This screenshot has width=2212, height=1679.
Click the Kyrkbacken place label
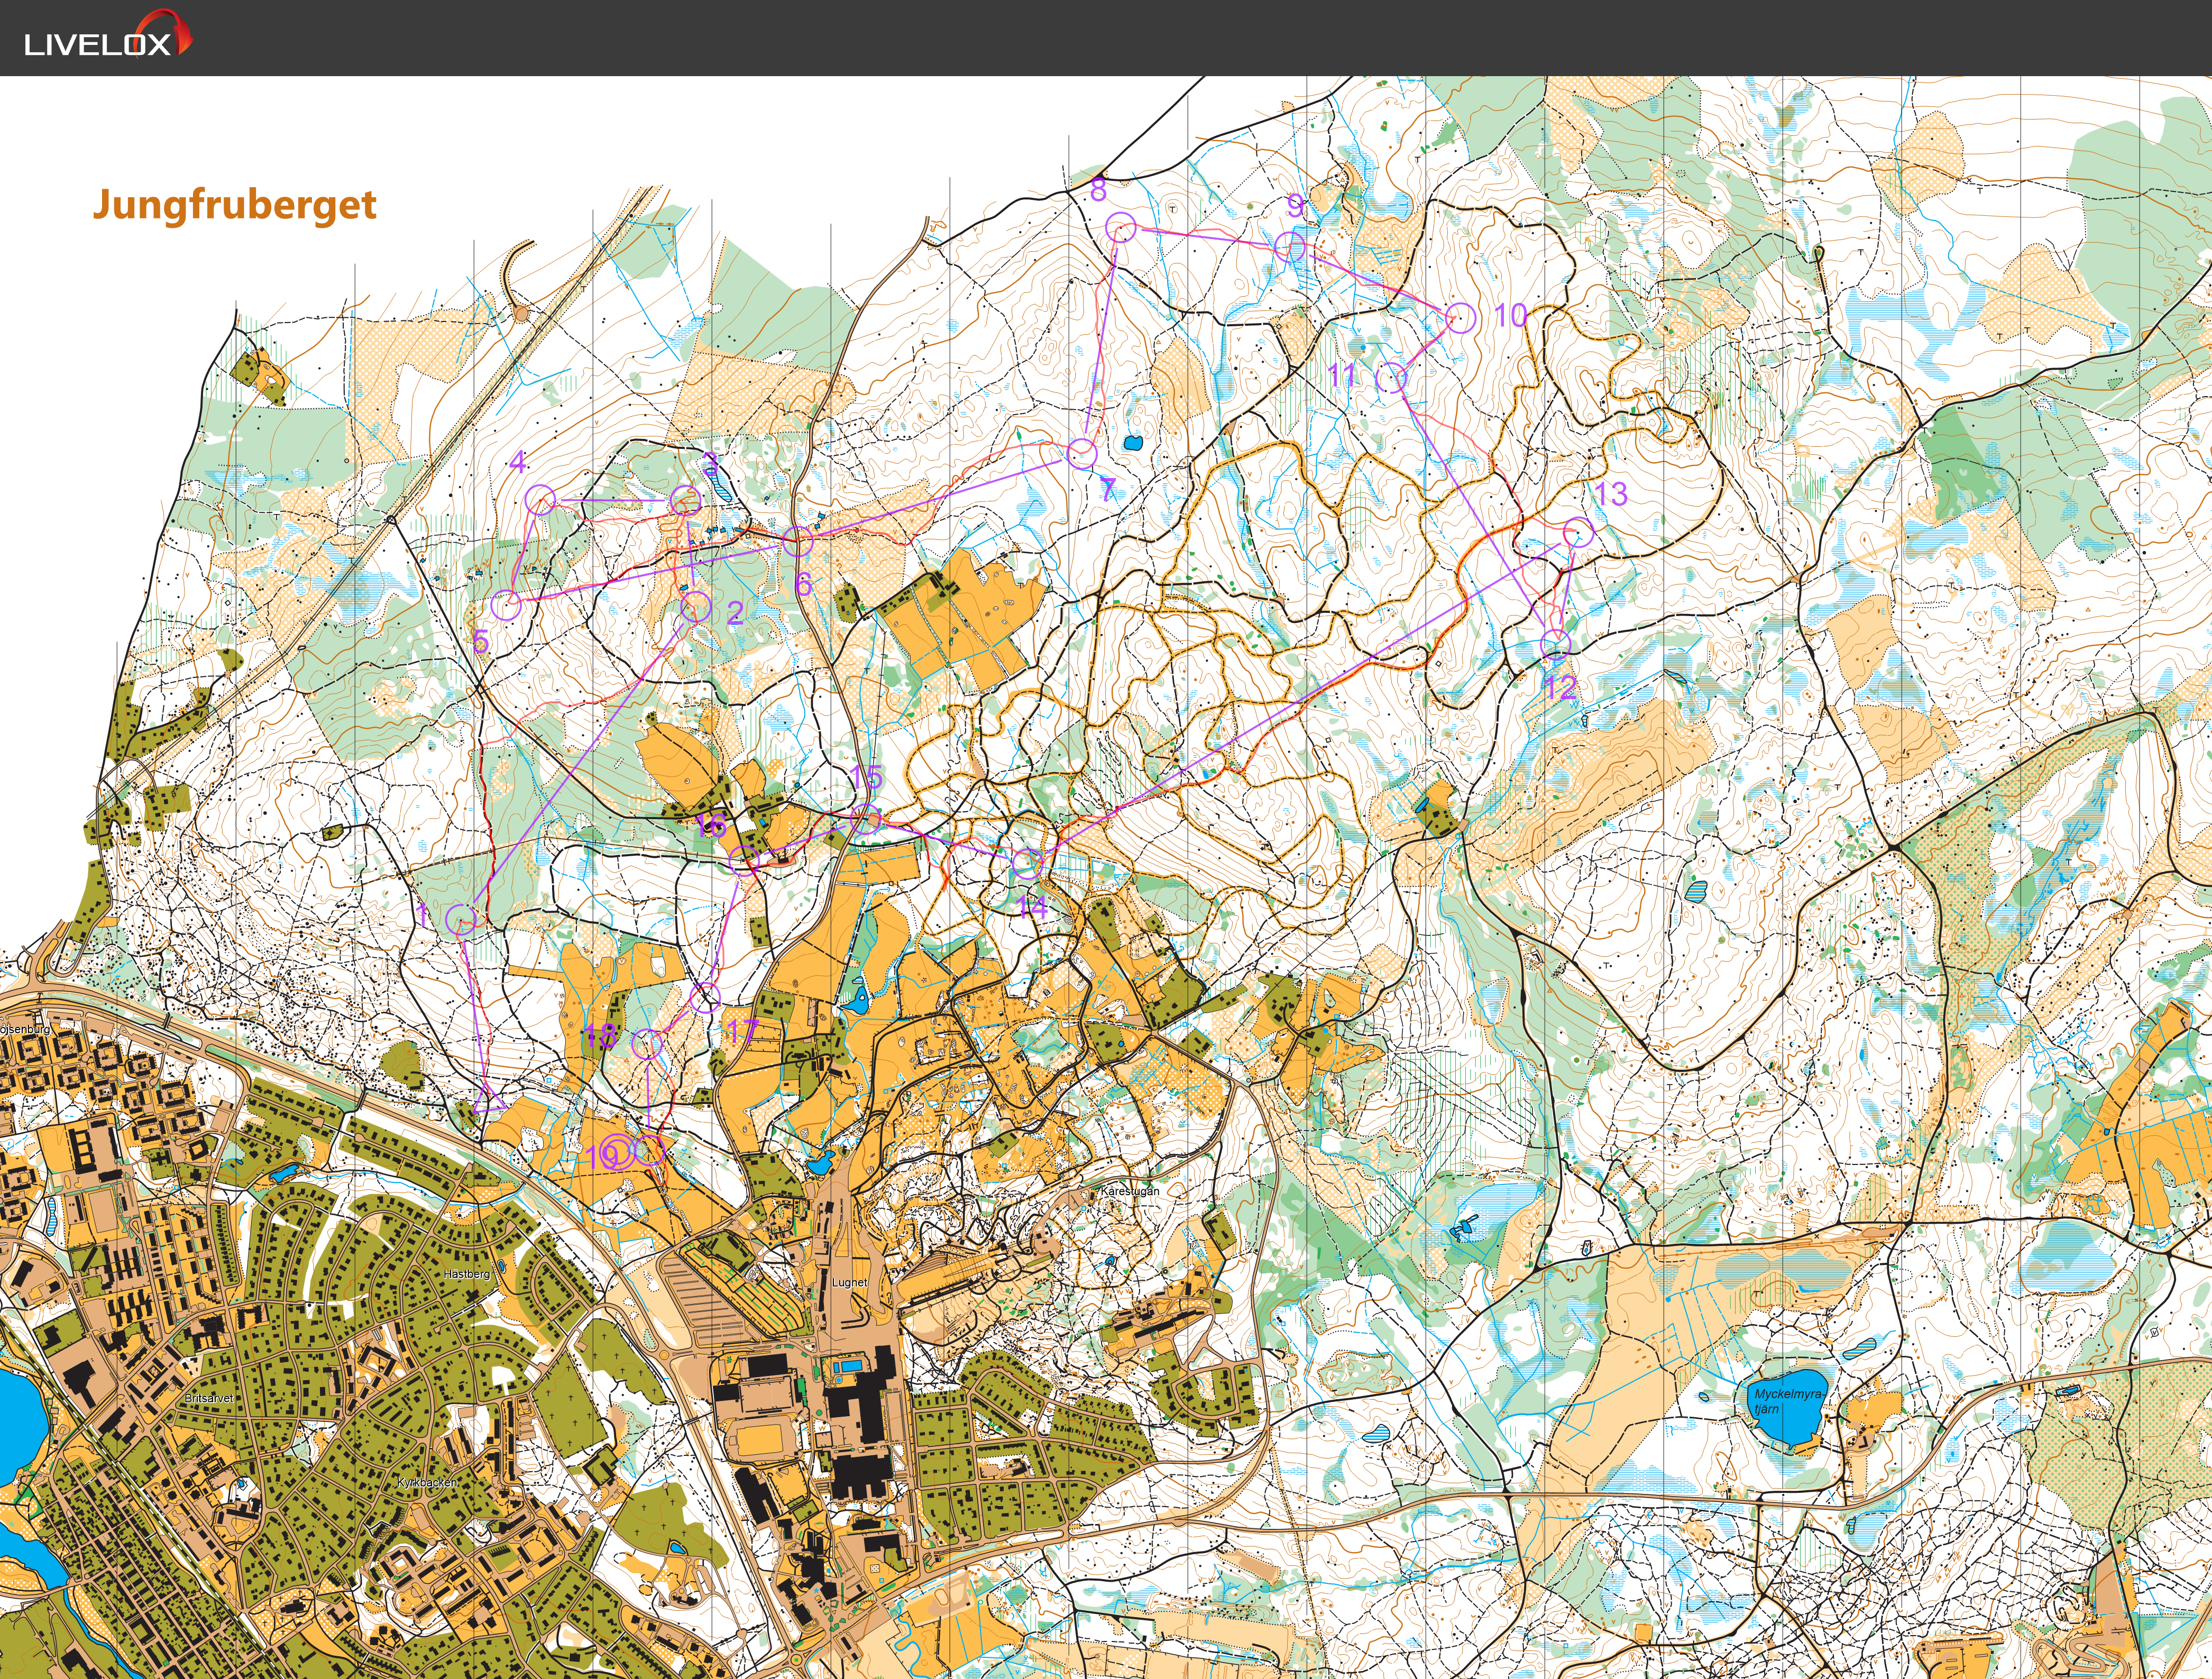[427, 1483]
